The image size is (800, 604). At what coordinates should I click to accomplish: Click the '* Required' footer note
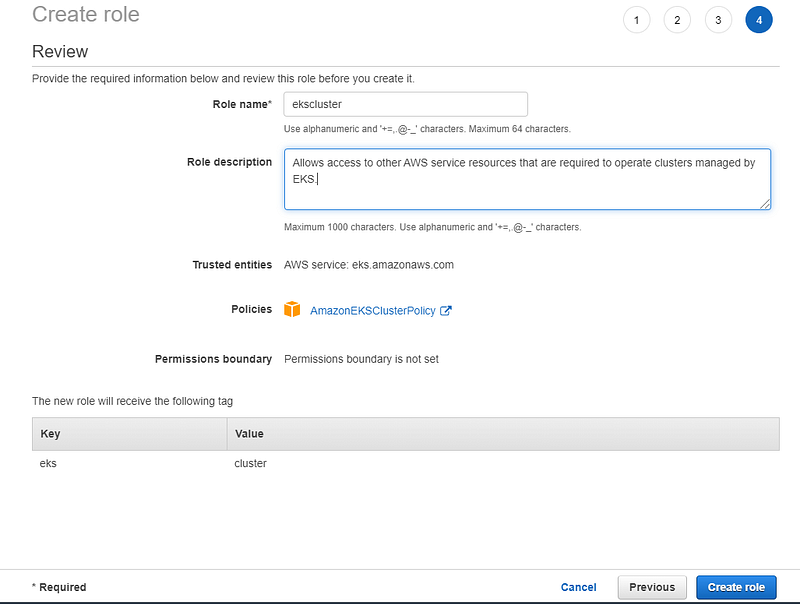click(x=59, y=587)
